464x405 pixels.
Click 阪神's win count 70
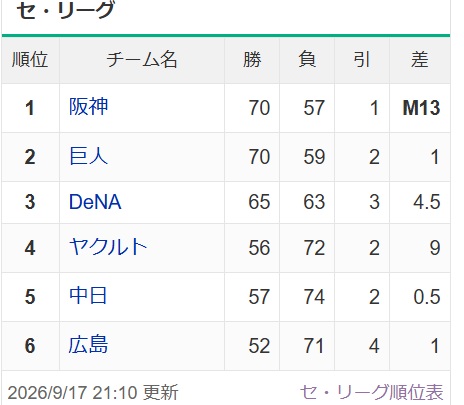tap(259, 108)
